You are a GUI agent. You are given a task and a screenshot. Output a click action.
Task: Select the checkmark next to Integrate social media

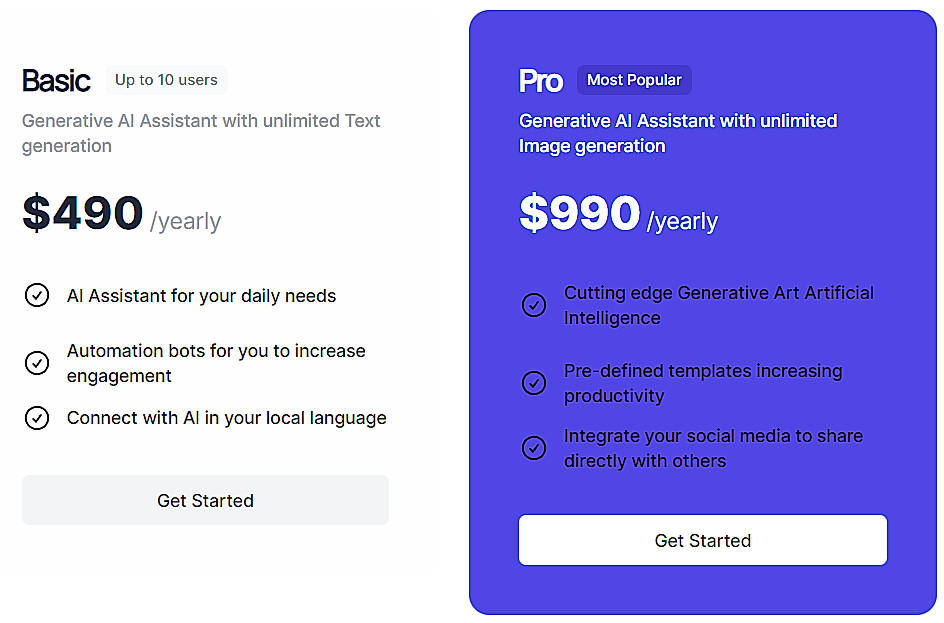[534, 448]
